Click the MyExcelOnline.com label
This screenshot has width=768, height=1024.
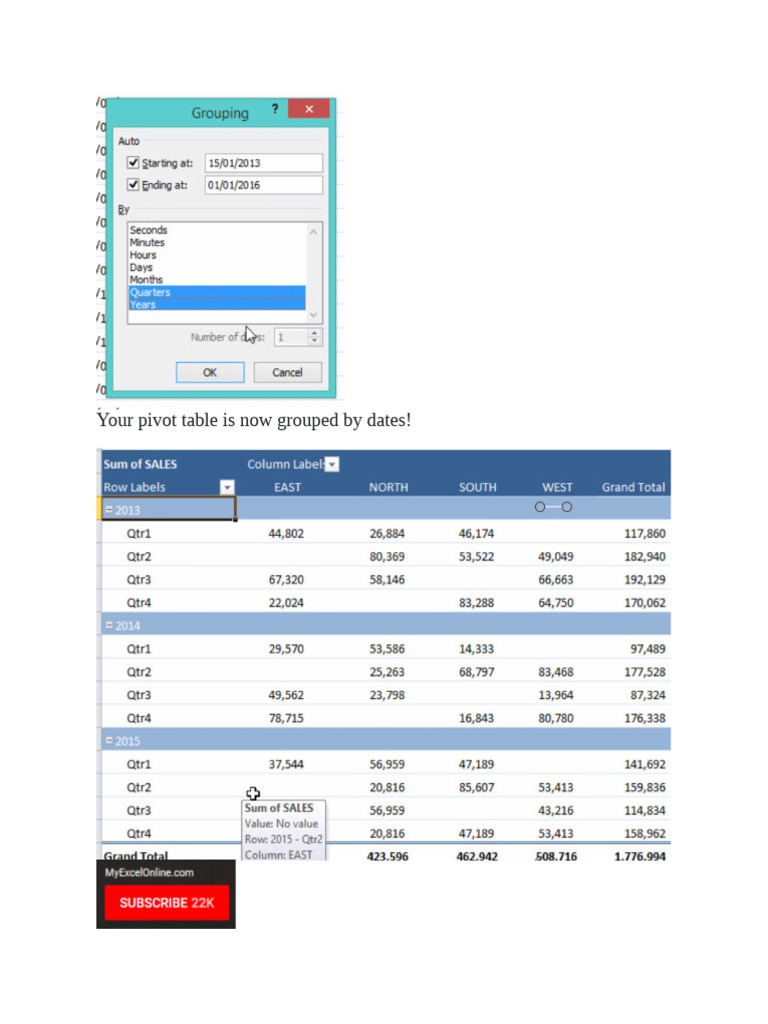coord(149,872)
